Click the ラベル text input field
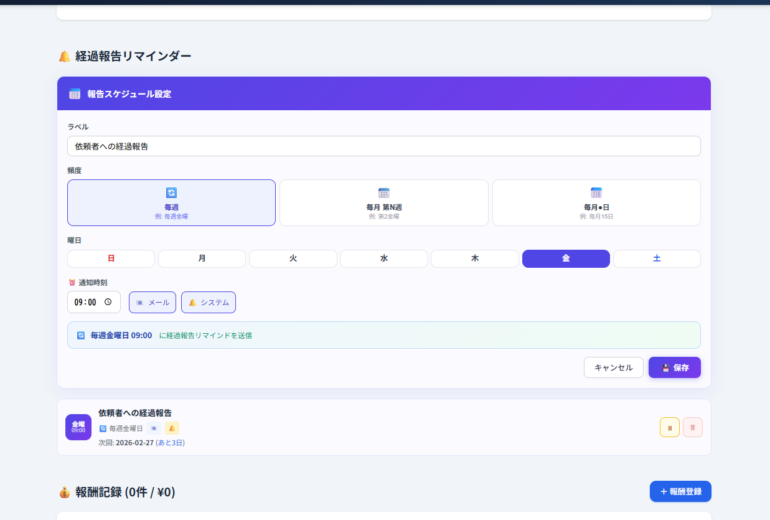This screenshot has width=770, height=520. 384,146
